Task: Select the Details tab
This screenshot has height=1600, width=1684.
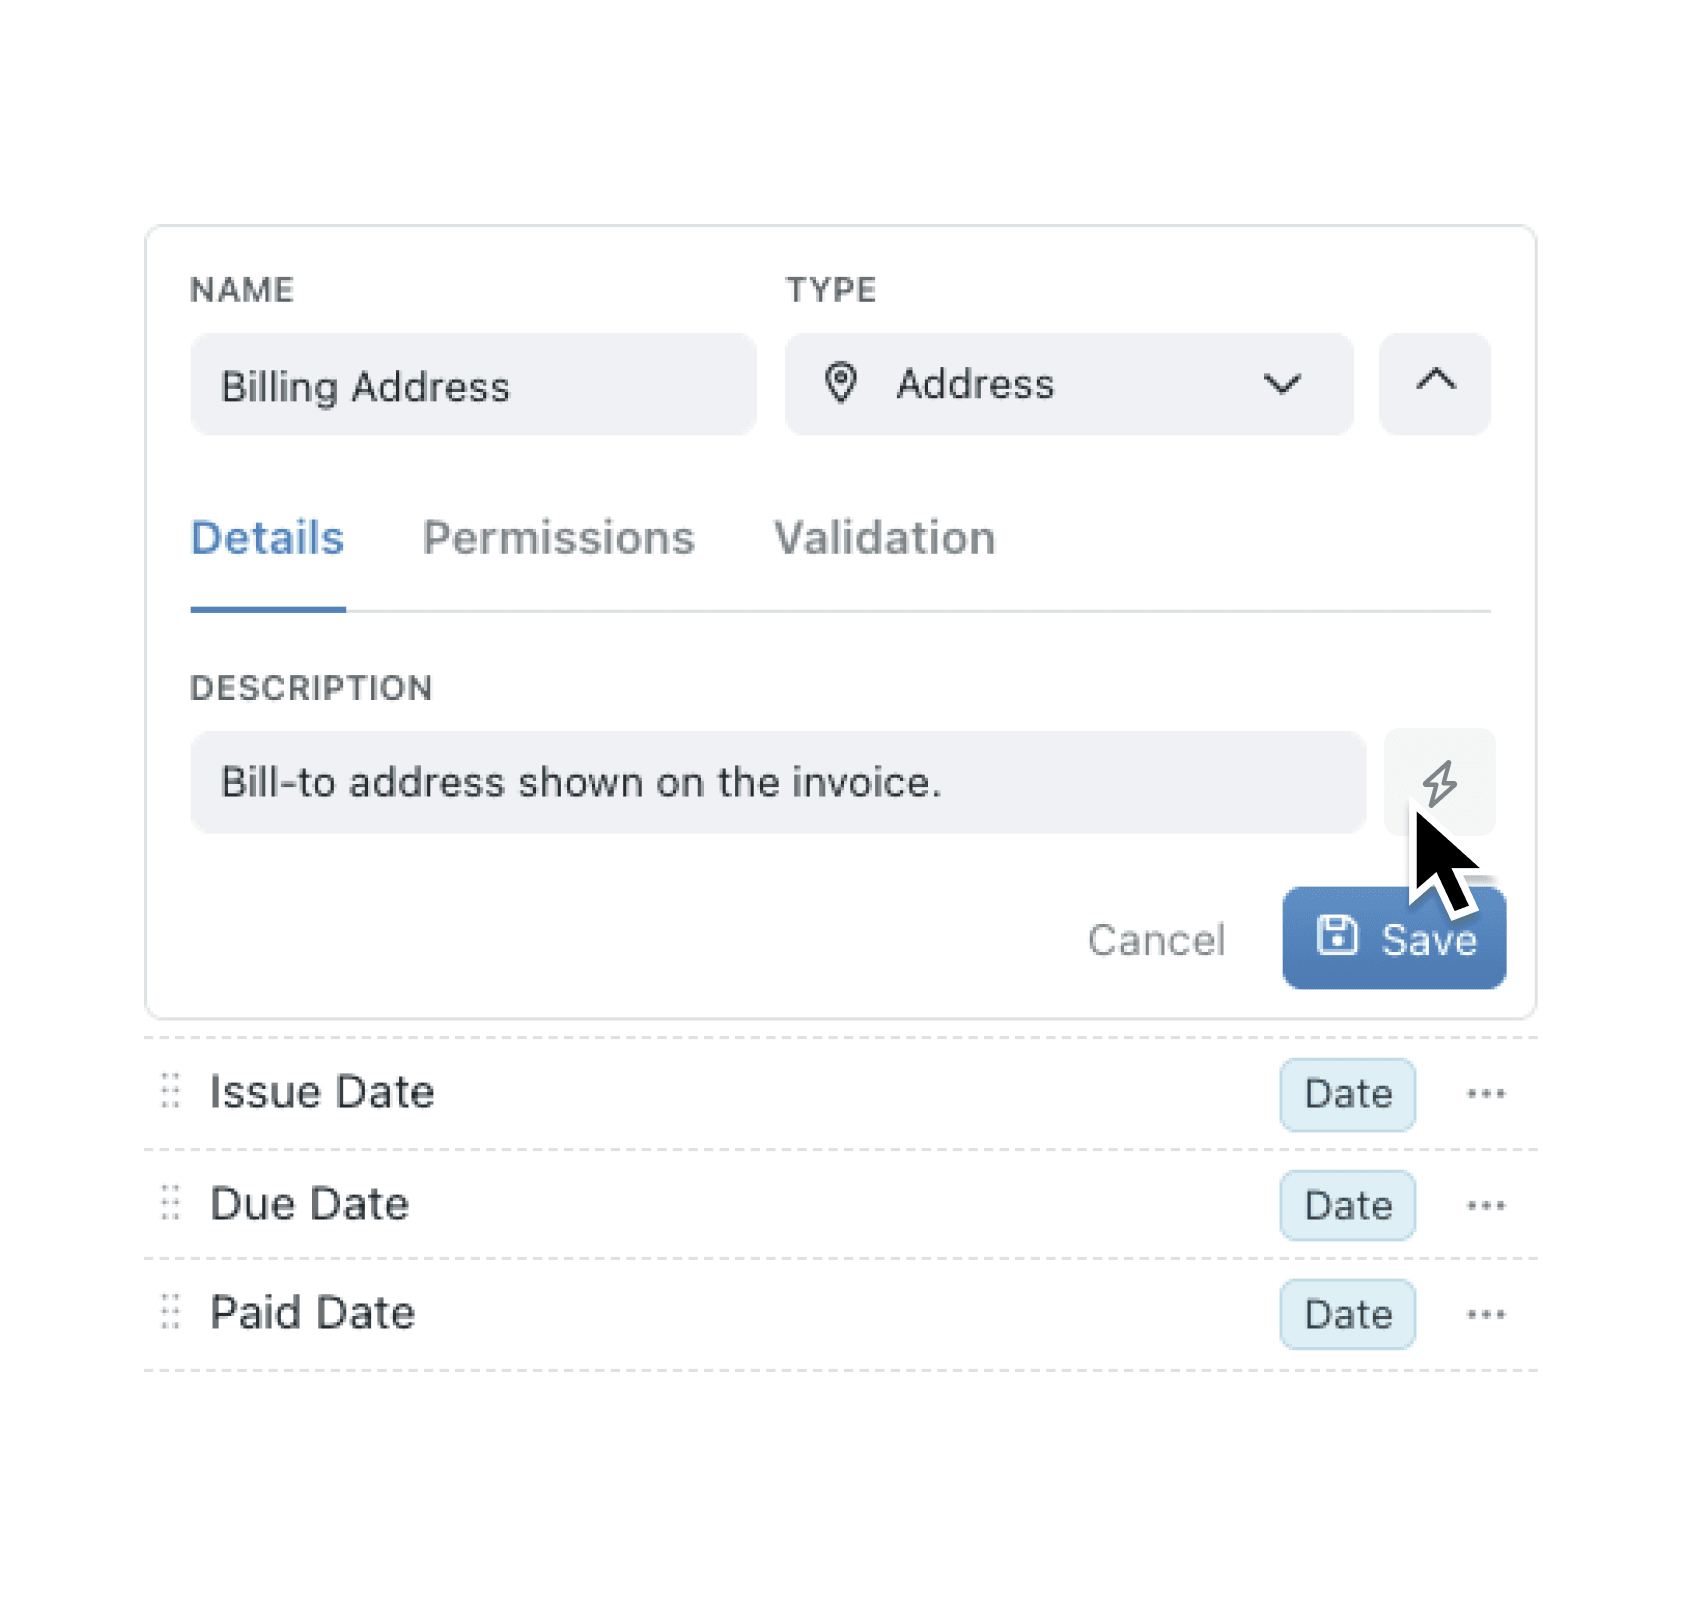Action: pyautogui.click(x=266, y=538)
